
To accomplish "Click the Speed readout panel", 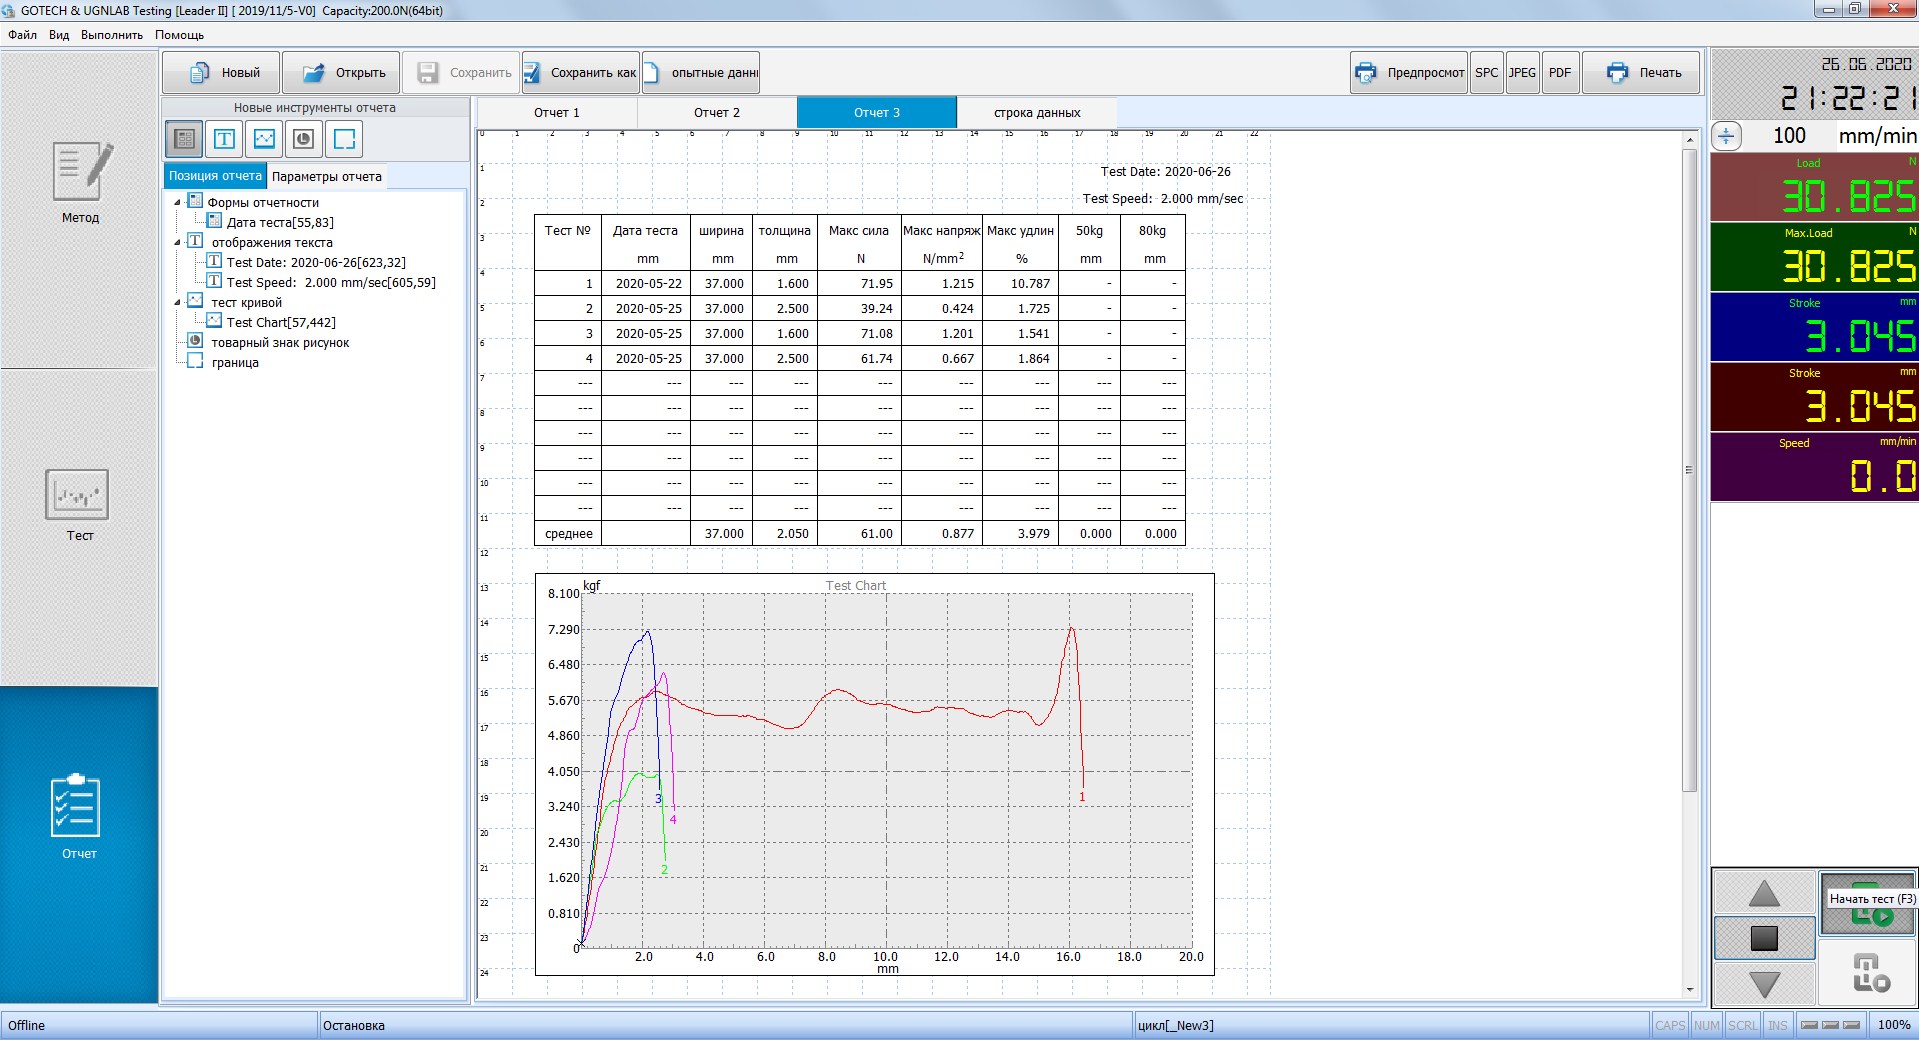I will point(1814,467).
